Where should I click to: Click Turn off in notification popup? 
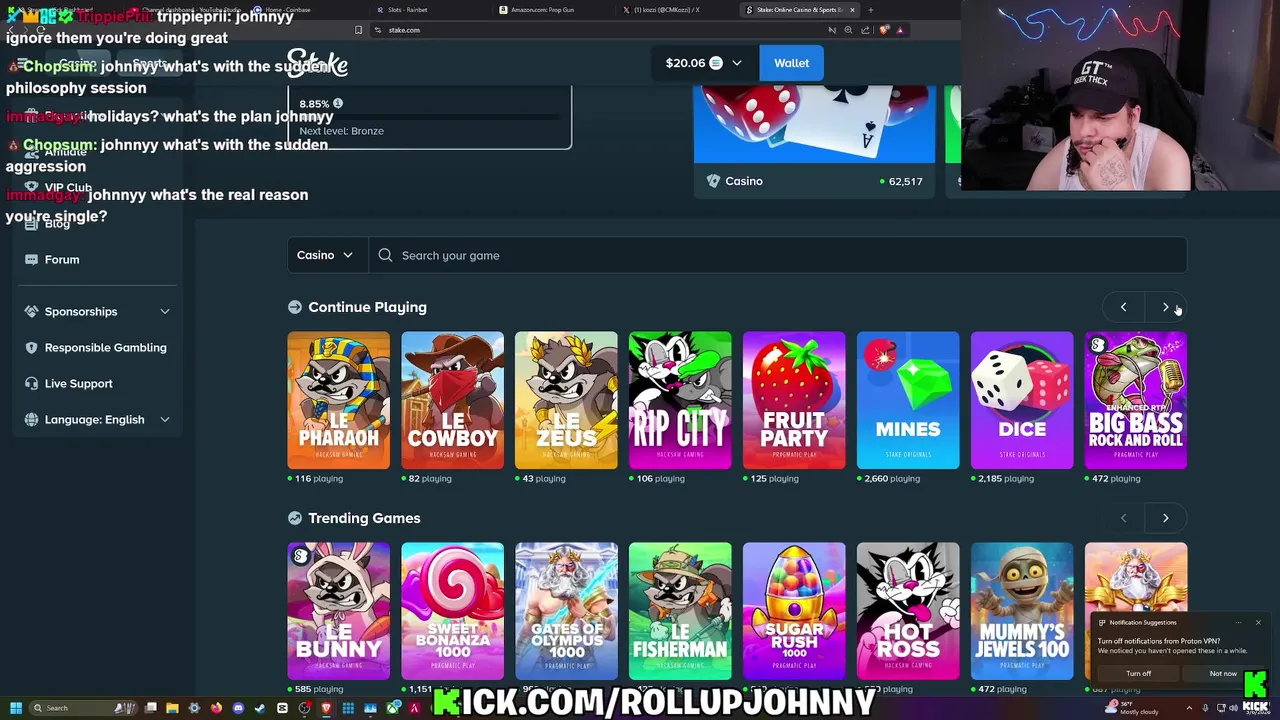[1138, 673]
